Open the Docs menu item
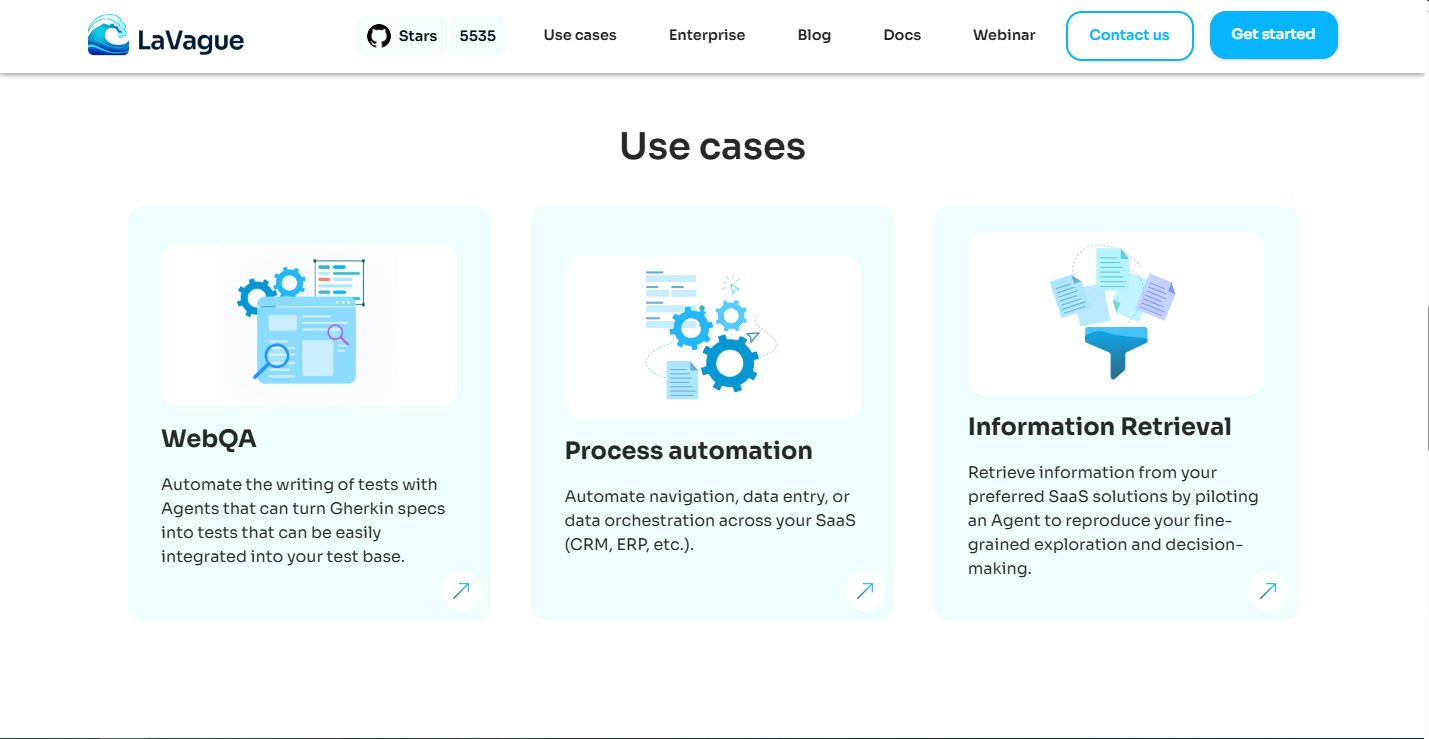 tap(902, 35)
